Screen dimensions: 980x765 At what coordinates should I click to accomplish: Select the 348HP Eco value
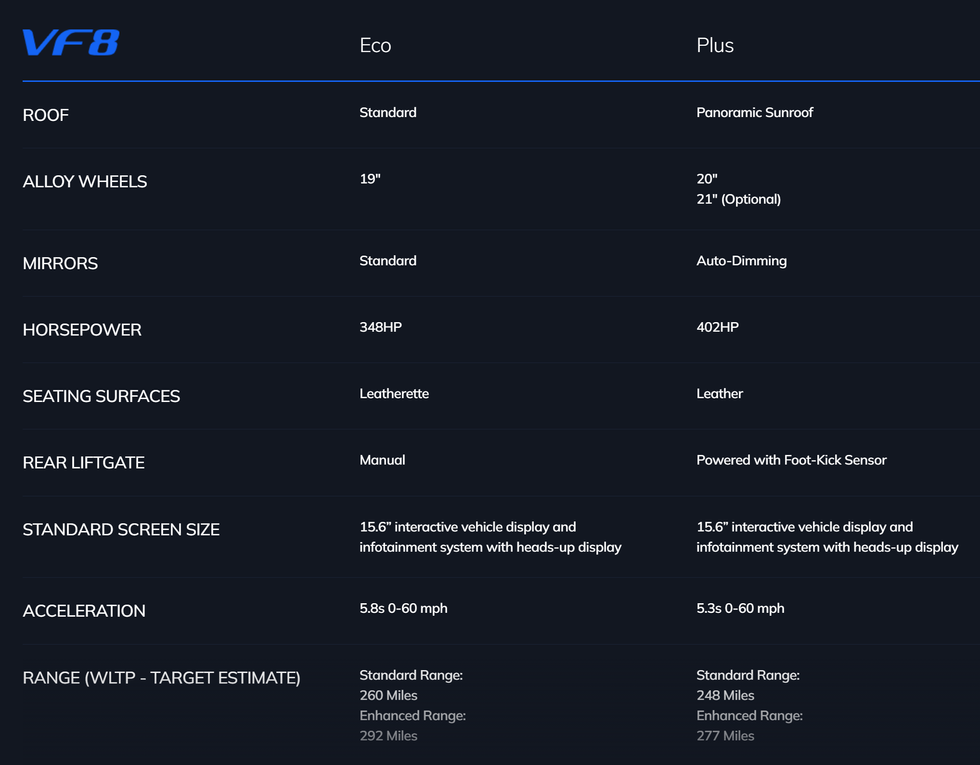381,327
